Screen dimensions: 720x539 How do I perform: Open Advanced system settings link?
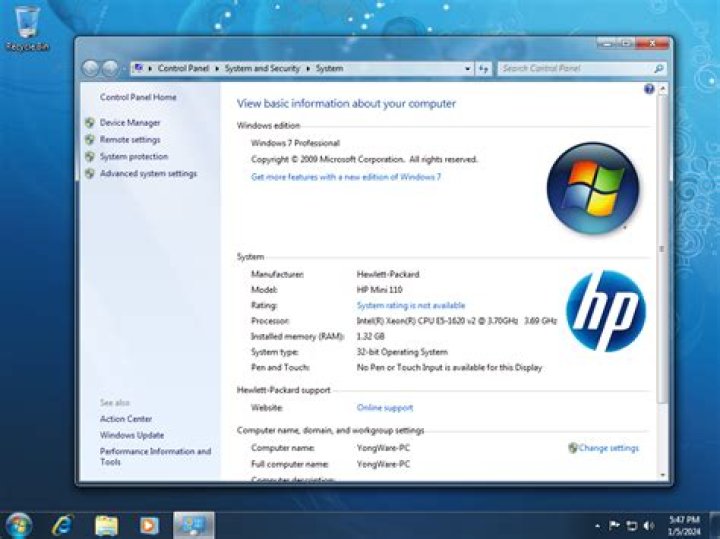(148, 174)
